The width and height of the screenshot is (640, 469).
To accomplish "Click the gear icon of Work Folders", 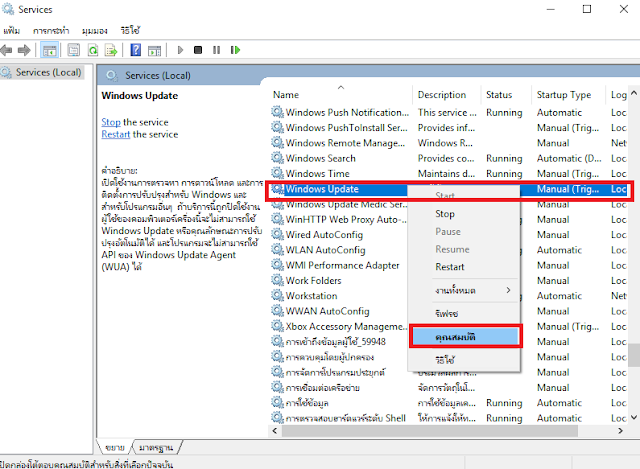I will point(278,280).
